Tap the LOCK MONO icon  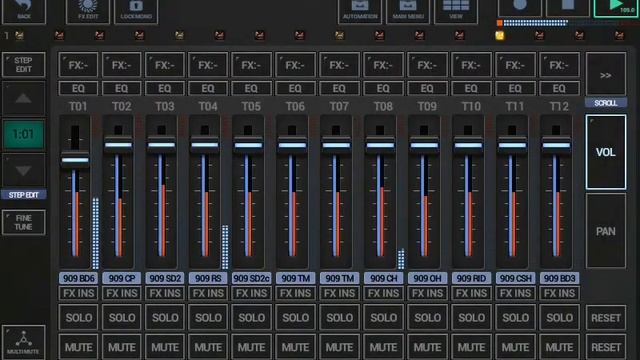136,11
